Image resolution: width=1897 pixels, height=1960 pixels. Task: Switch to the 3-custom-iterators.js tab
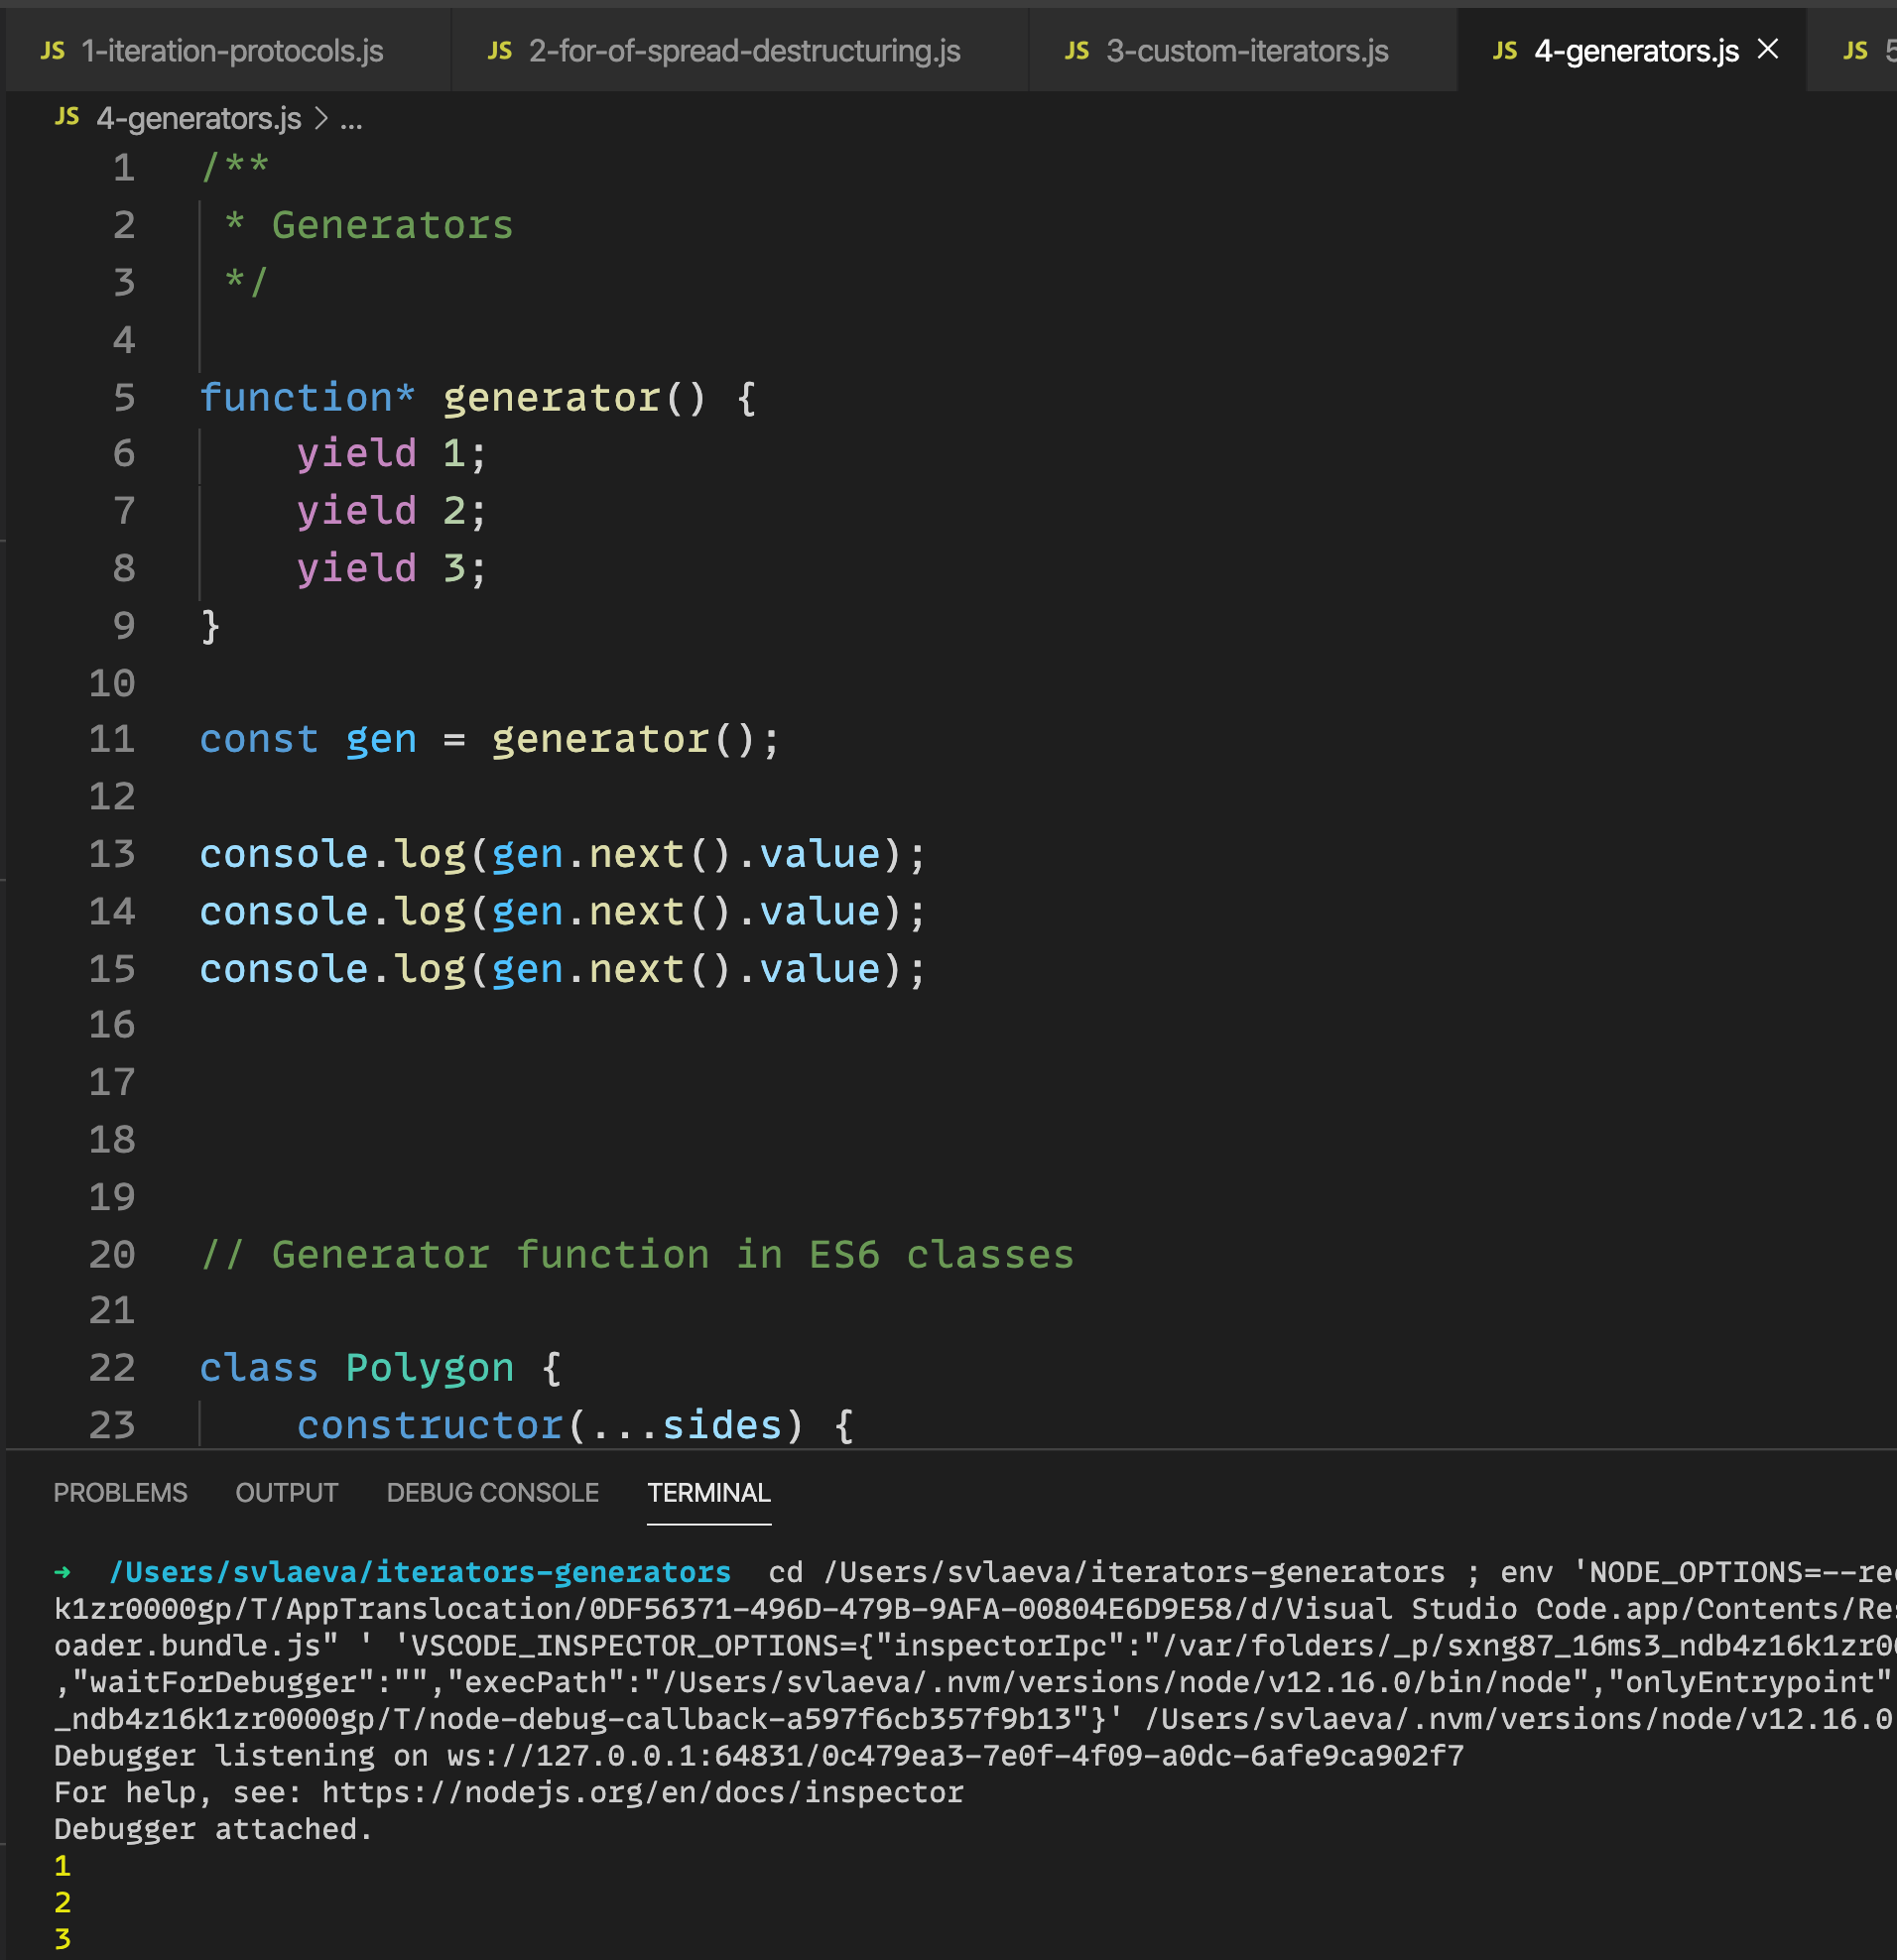click(1245, 50)
